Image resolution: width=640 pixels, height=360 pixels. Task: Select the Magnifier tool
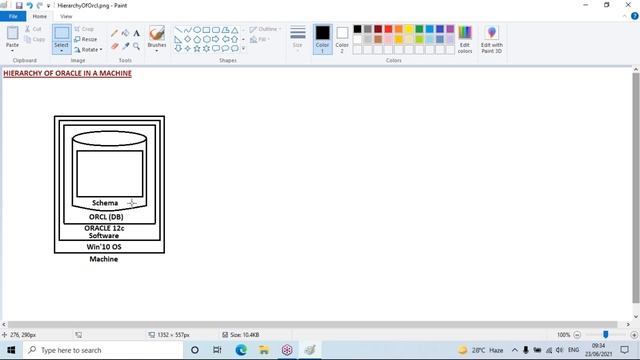pyautogui.click(x=136, y=46)
